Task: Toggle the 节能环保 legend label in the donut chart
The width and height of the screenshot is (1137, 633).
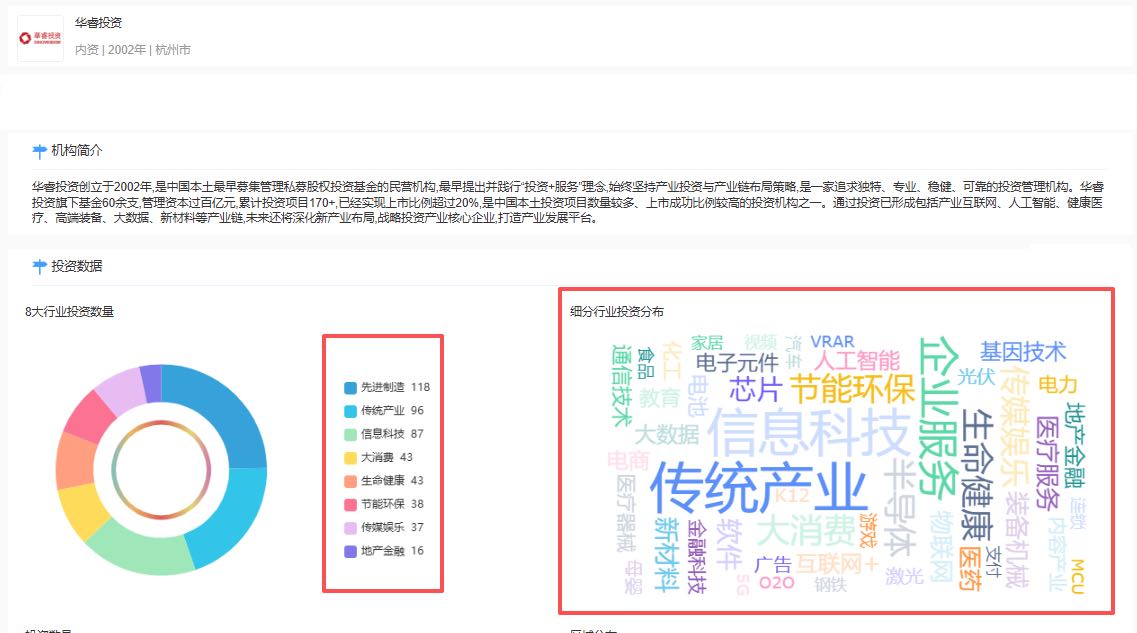Action: tap(382, 505)
